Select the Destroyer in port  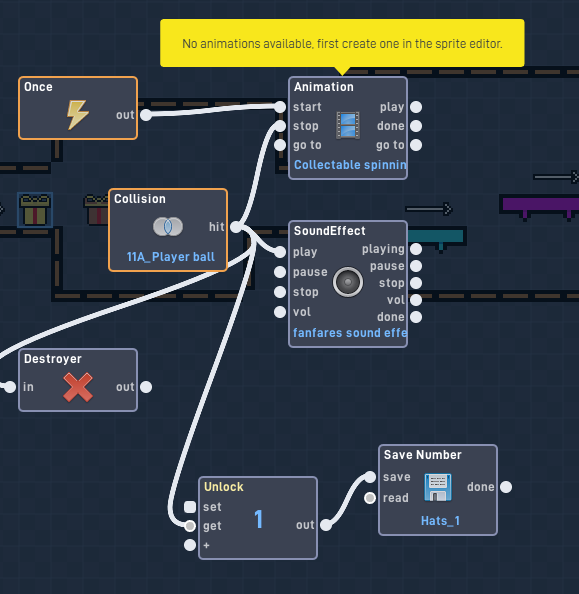(x=10, y=387)
